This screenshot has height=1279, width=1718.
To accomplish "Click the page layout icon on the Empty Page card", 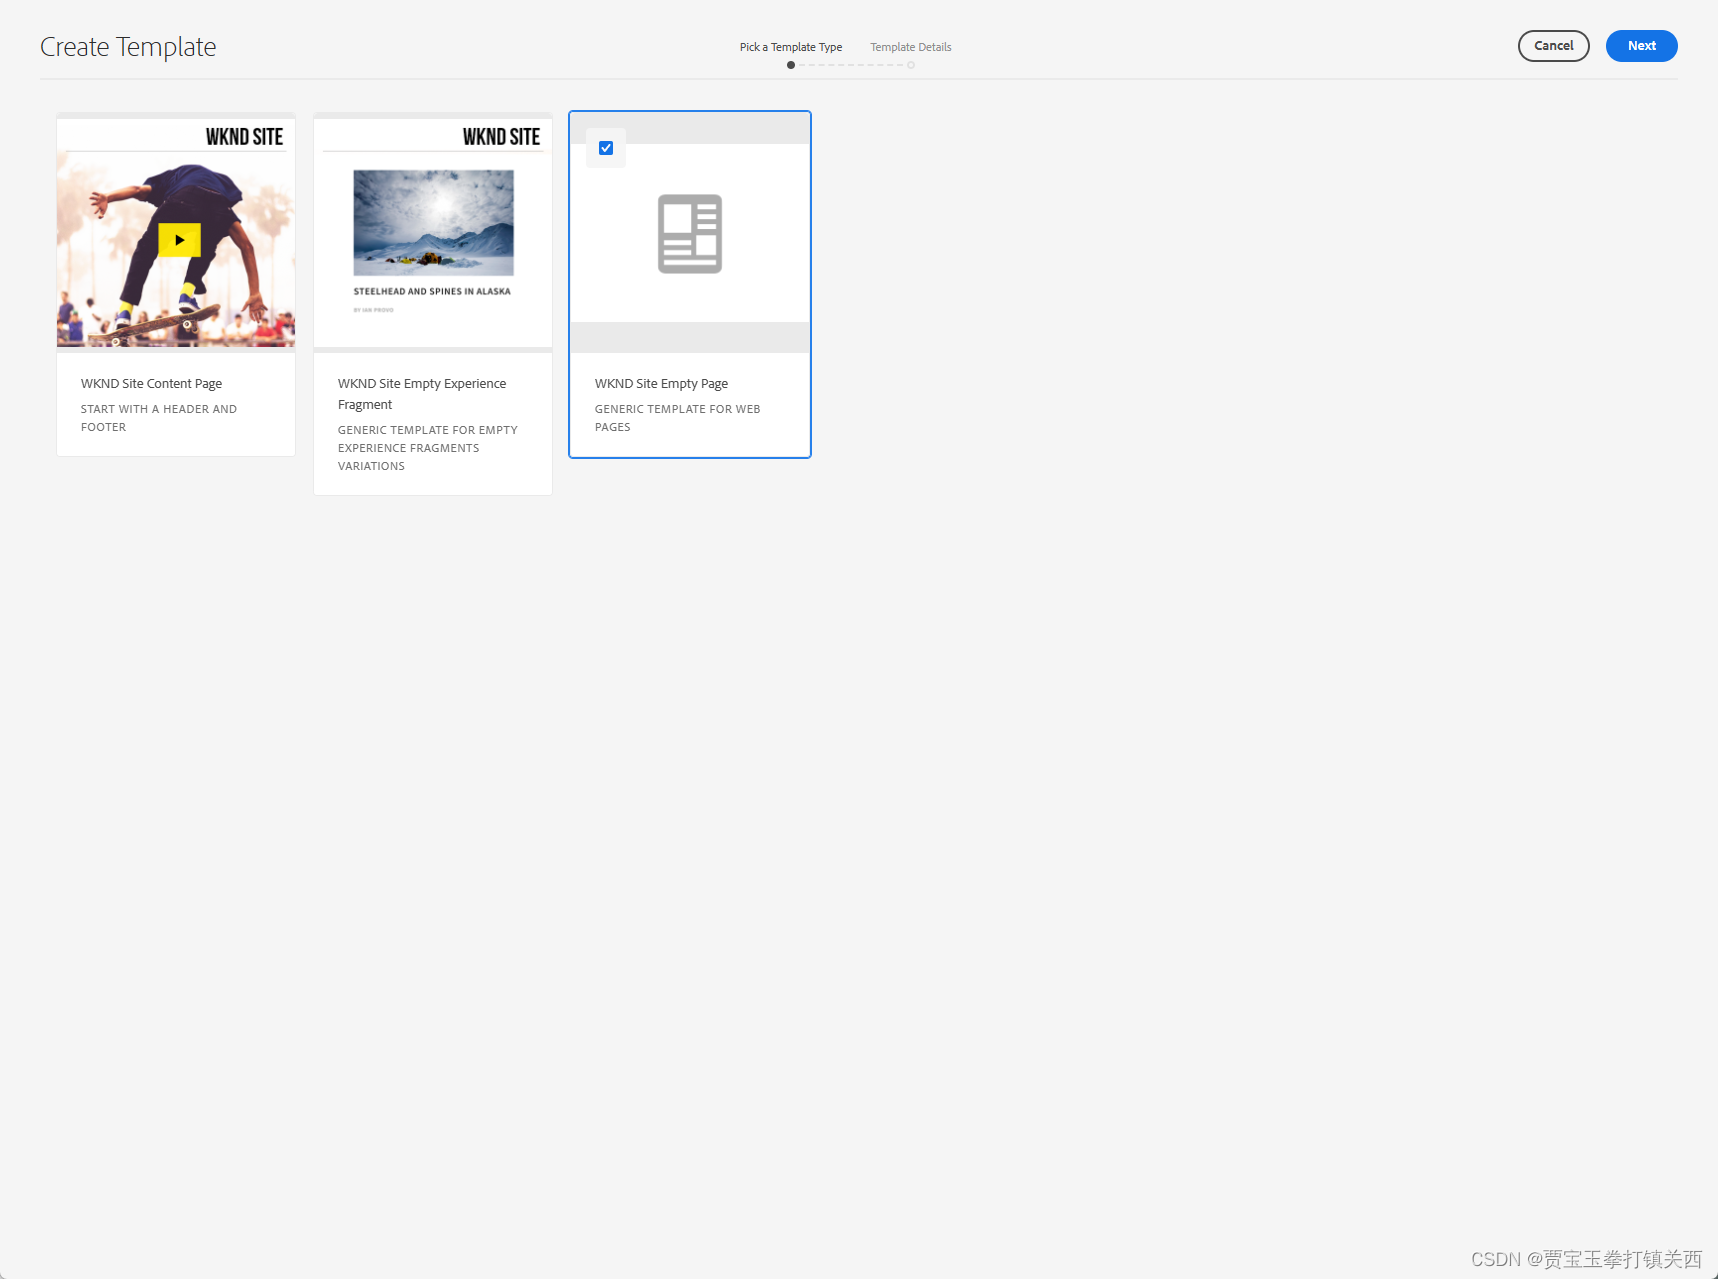I will [690, 234].
